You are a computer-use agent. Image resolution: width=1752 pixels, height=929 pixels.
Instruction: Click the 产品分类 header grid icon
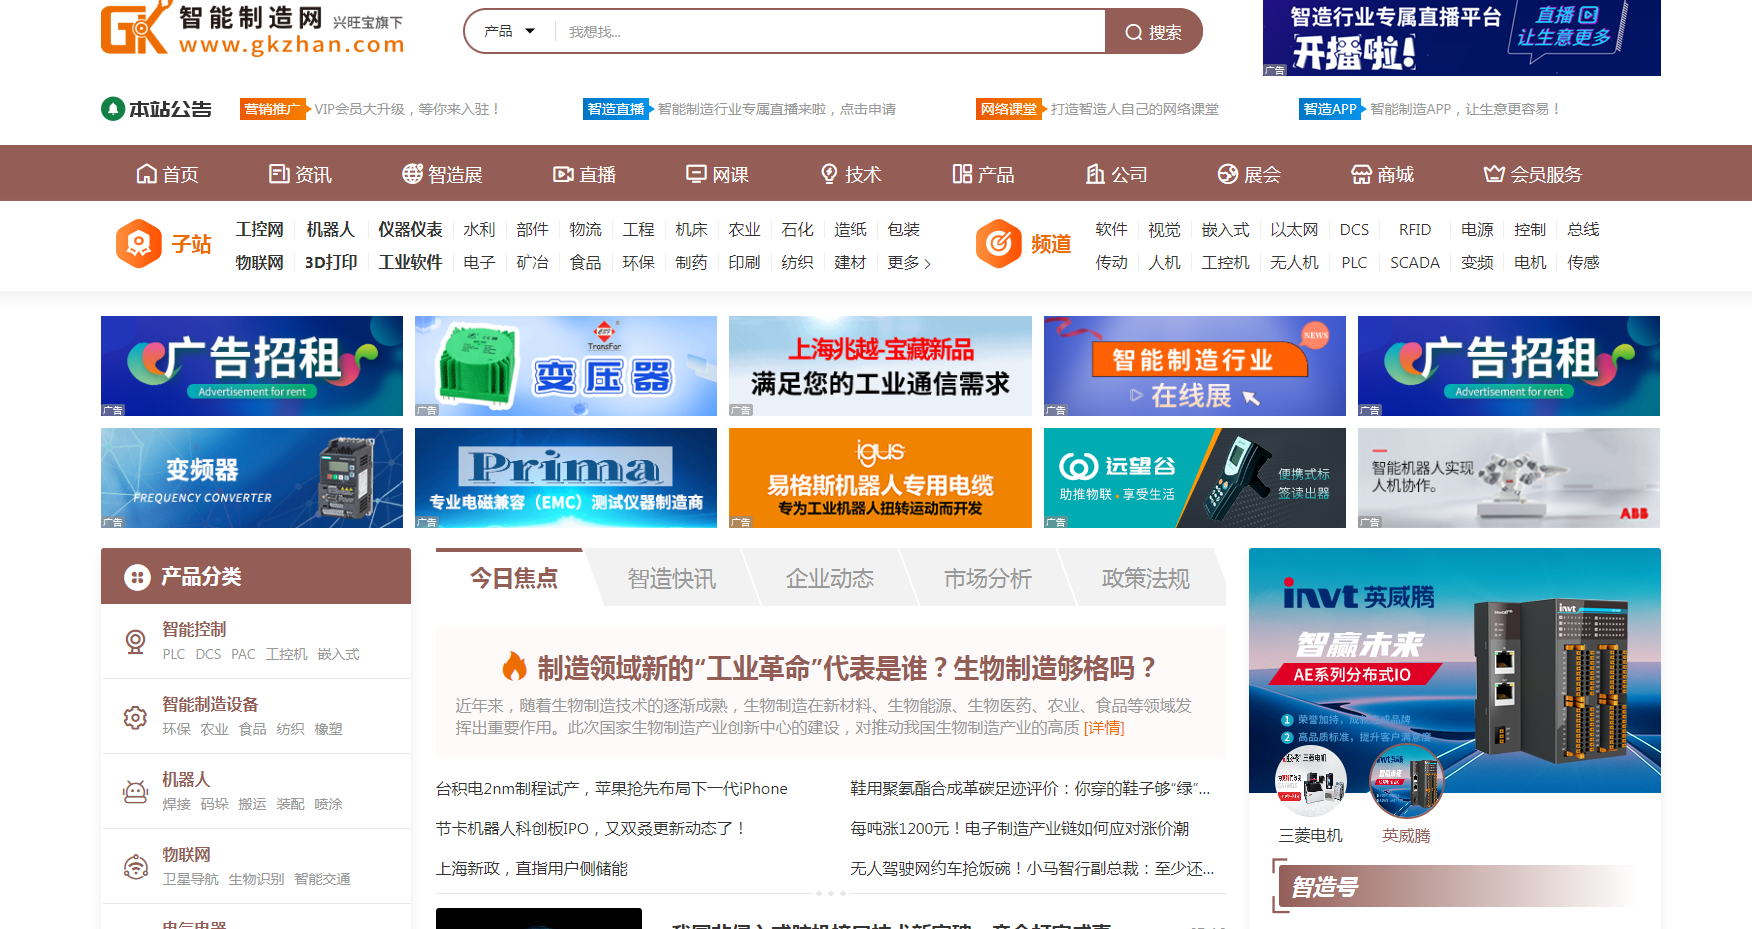pyautogui.click(x=137, y=577)
